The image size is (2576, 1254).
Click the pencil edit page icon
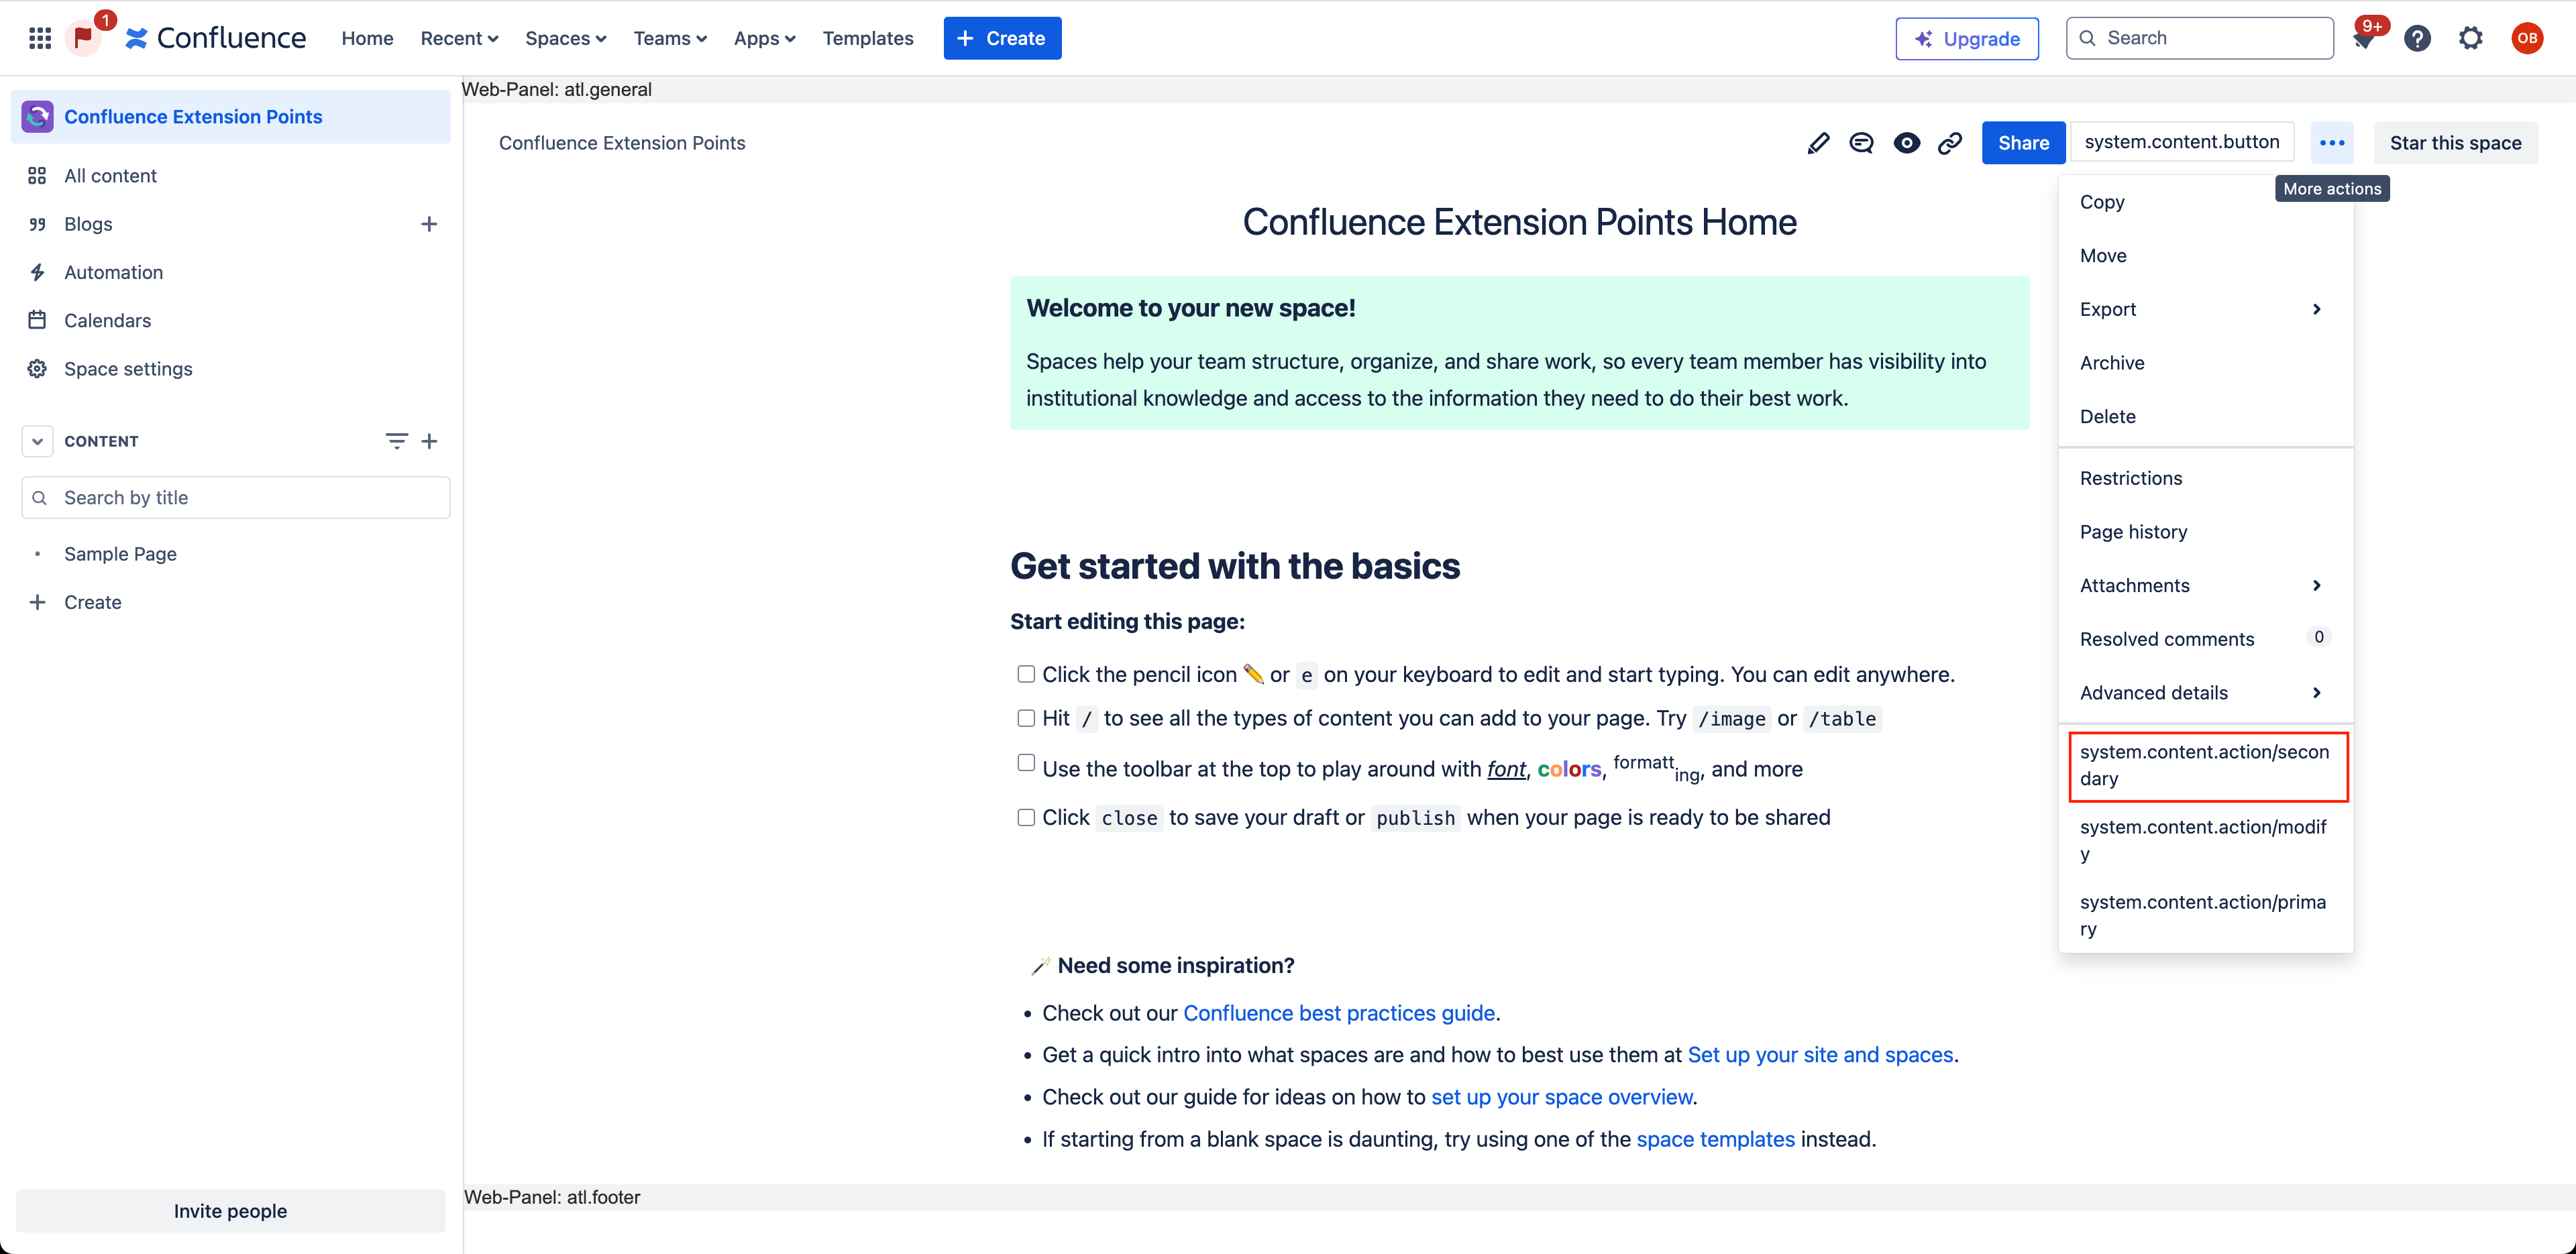point(1818,143)
